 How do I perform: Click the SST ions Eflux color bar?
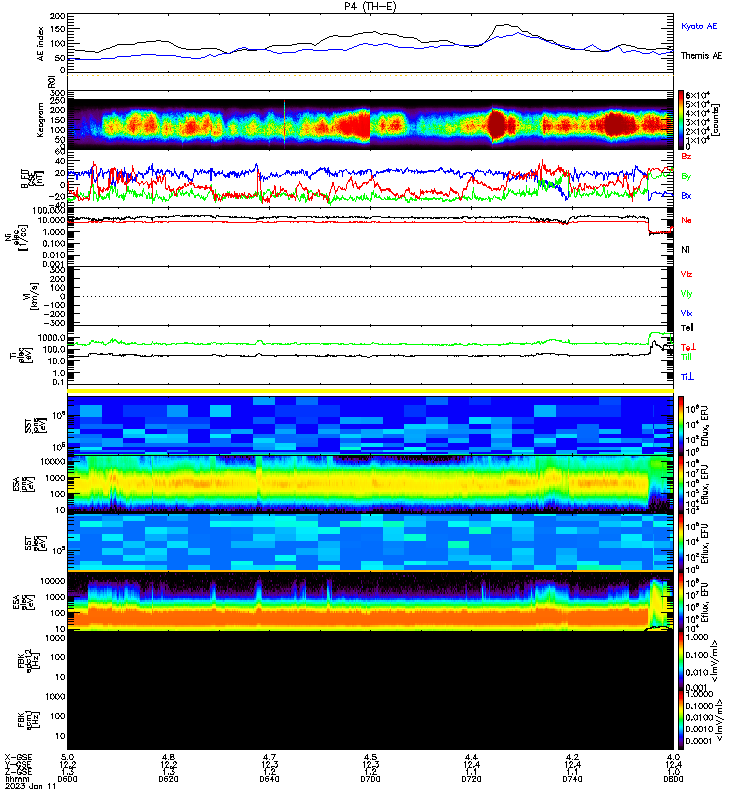681,424
